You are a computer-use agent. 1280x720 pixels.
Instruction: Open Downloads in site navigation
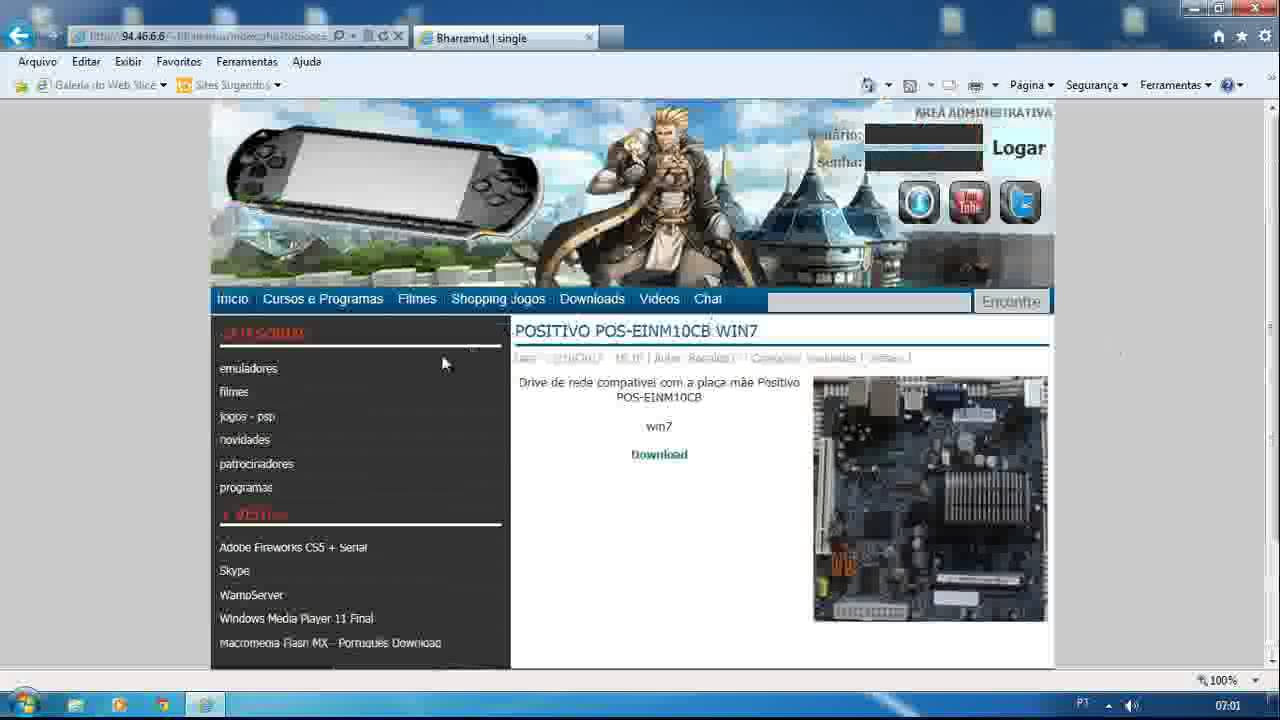[592, 299]
